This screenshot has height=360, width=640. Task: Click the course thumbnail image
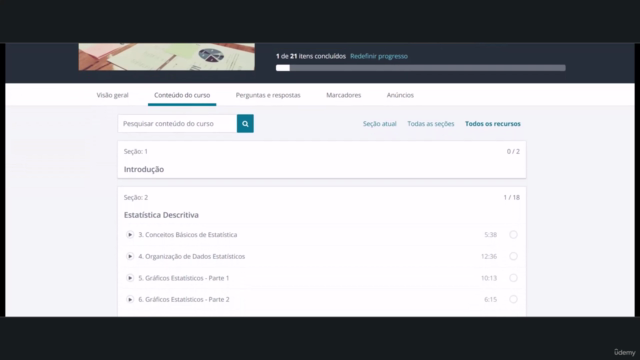[167, 57]
